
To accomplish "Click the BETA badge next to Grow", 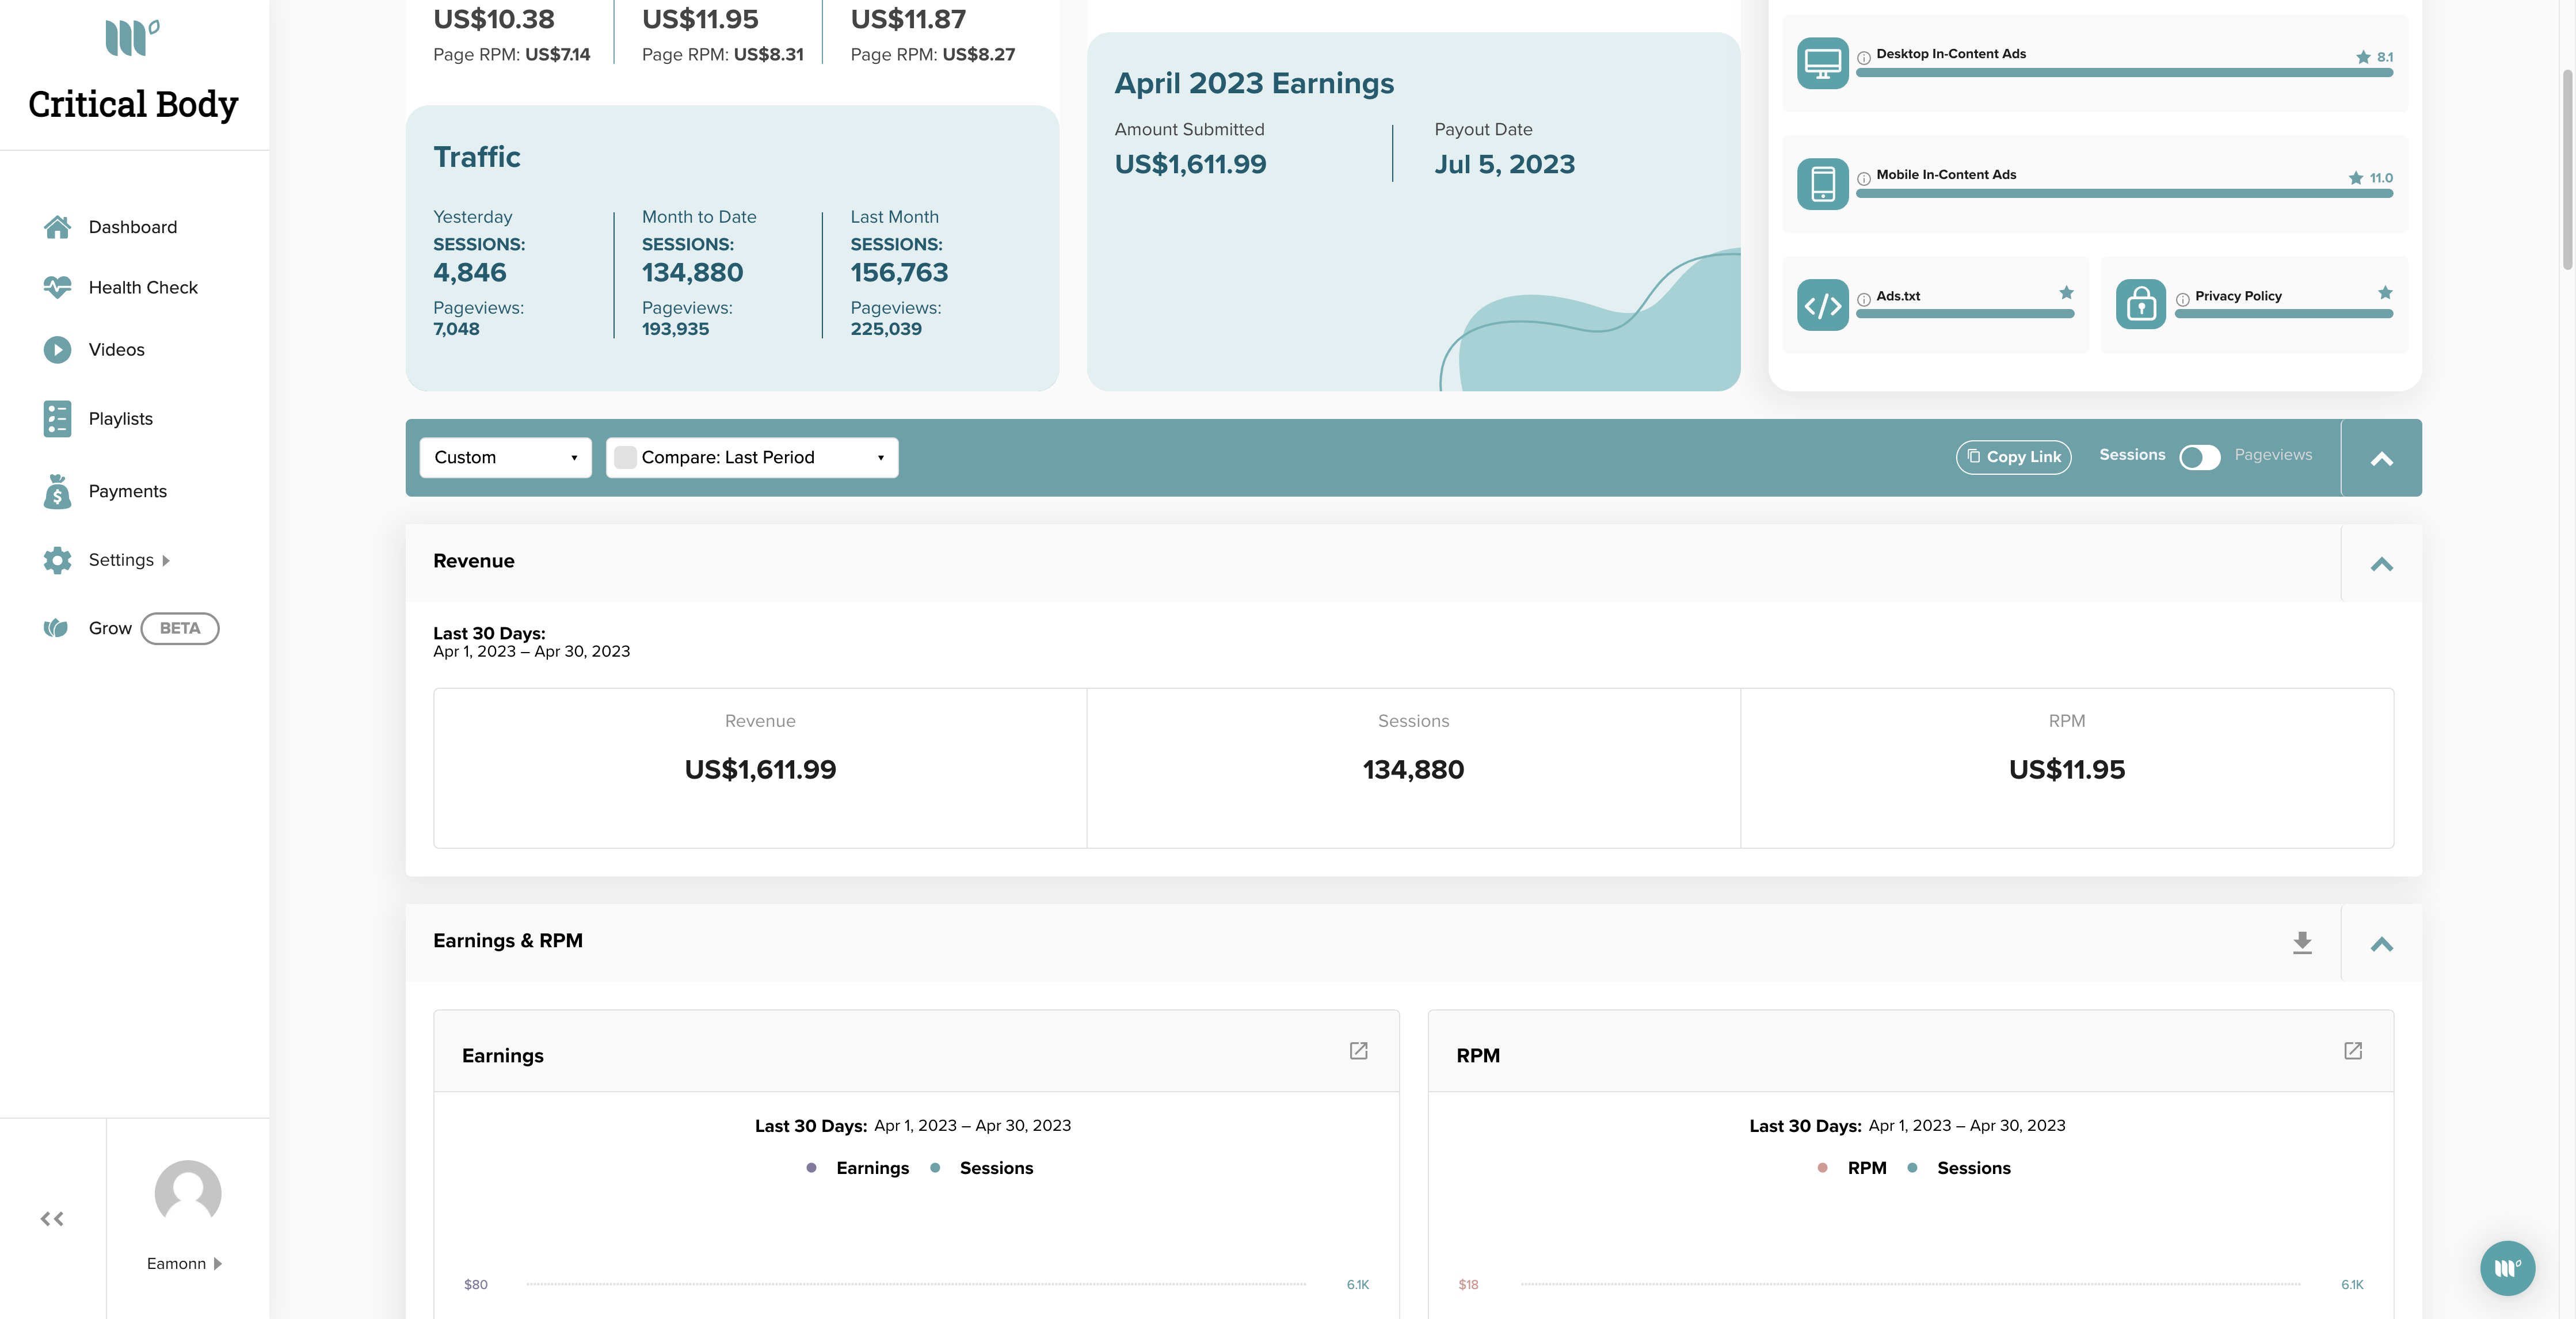I will [180, 628].
